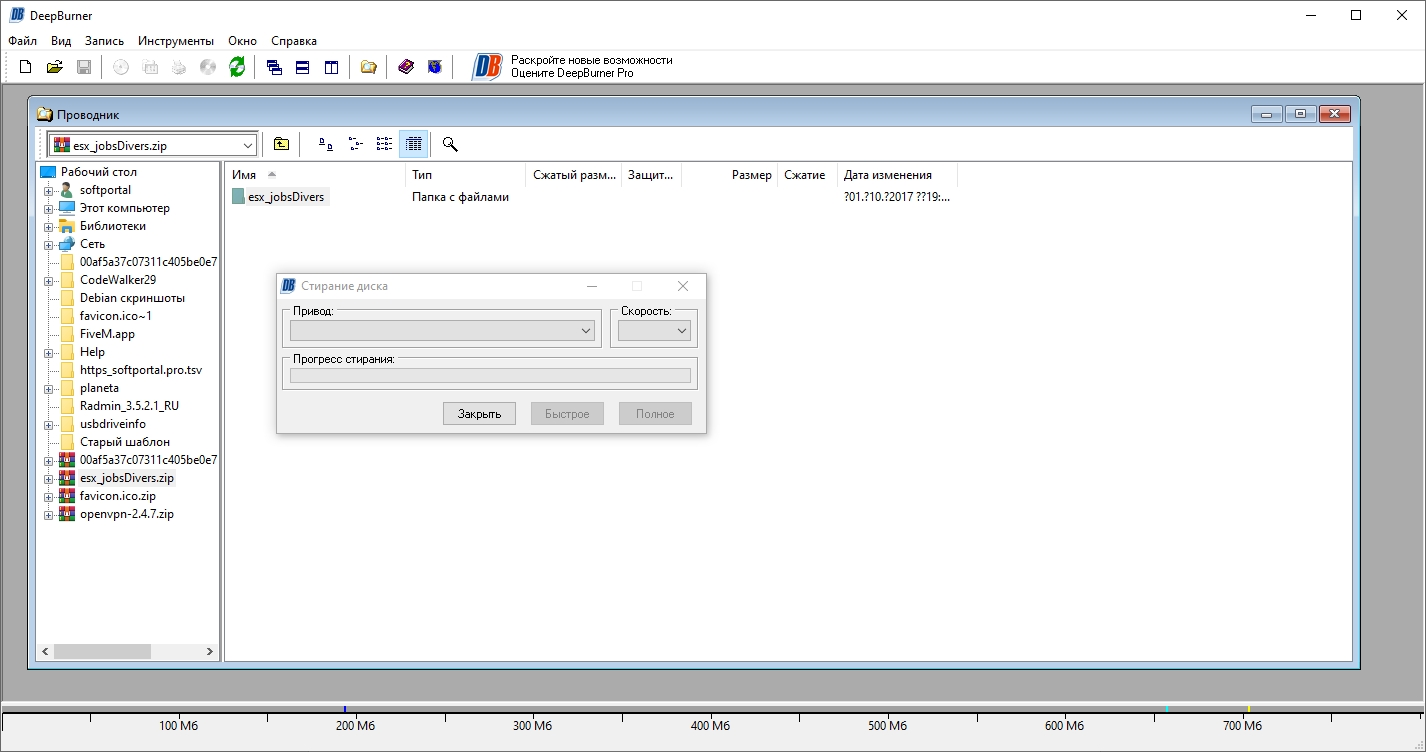Toggle the Explorer panel folder icon
Screen dimensions: 1426x752
click(x=368, y=67)
